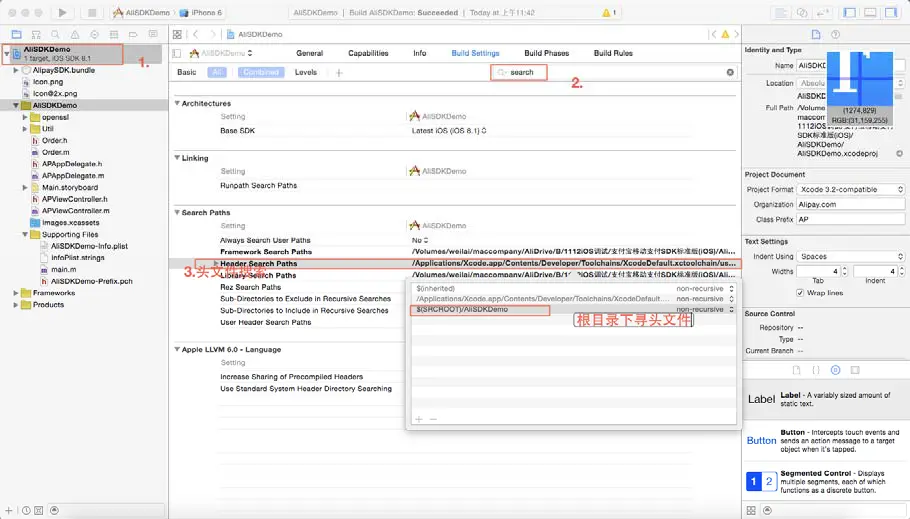Screen dimensions: 910x519
Task: Select the Assistant editor button
Action: point(802,12)
